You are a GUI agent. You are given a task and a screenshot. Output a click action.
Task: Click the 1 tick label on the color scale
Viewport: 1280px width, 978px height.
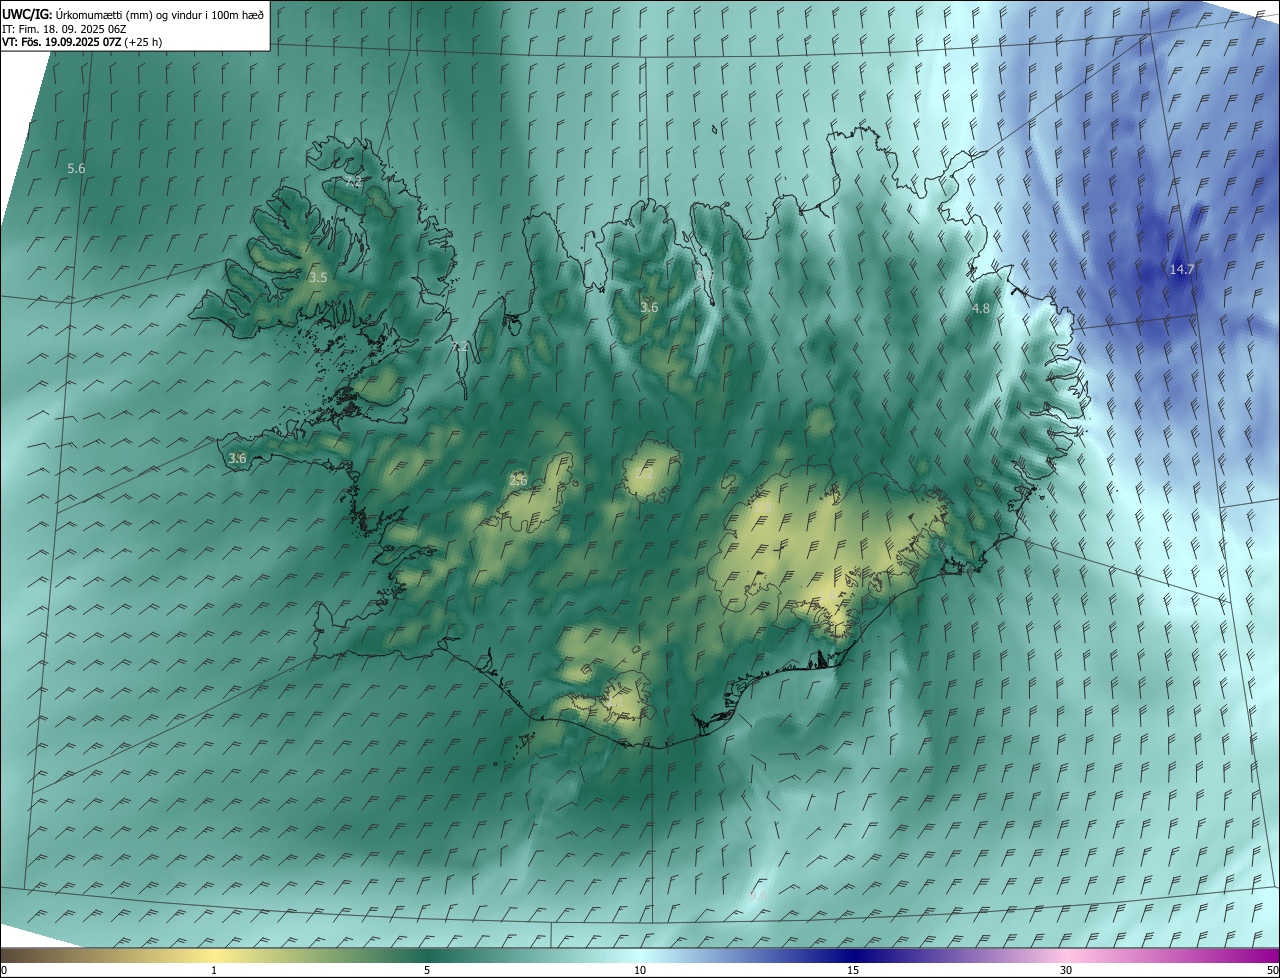pyautogui.click(x=214, y=971)
